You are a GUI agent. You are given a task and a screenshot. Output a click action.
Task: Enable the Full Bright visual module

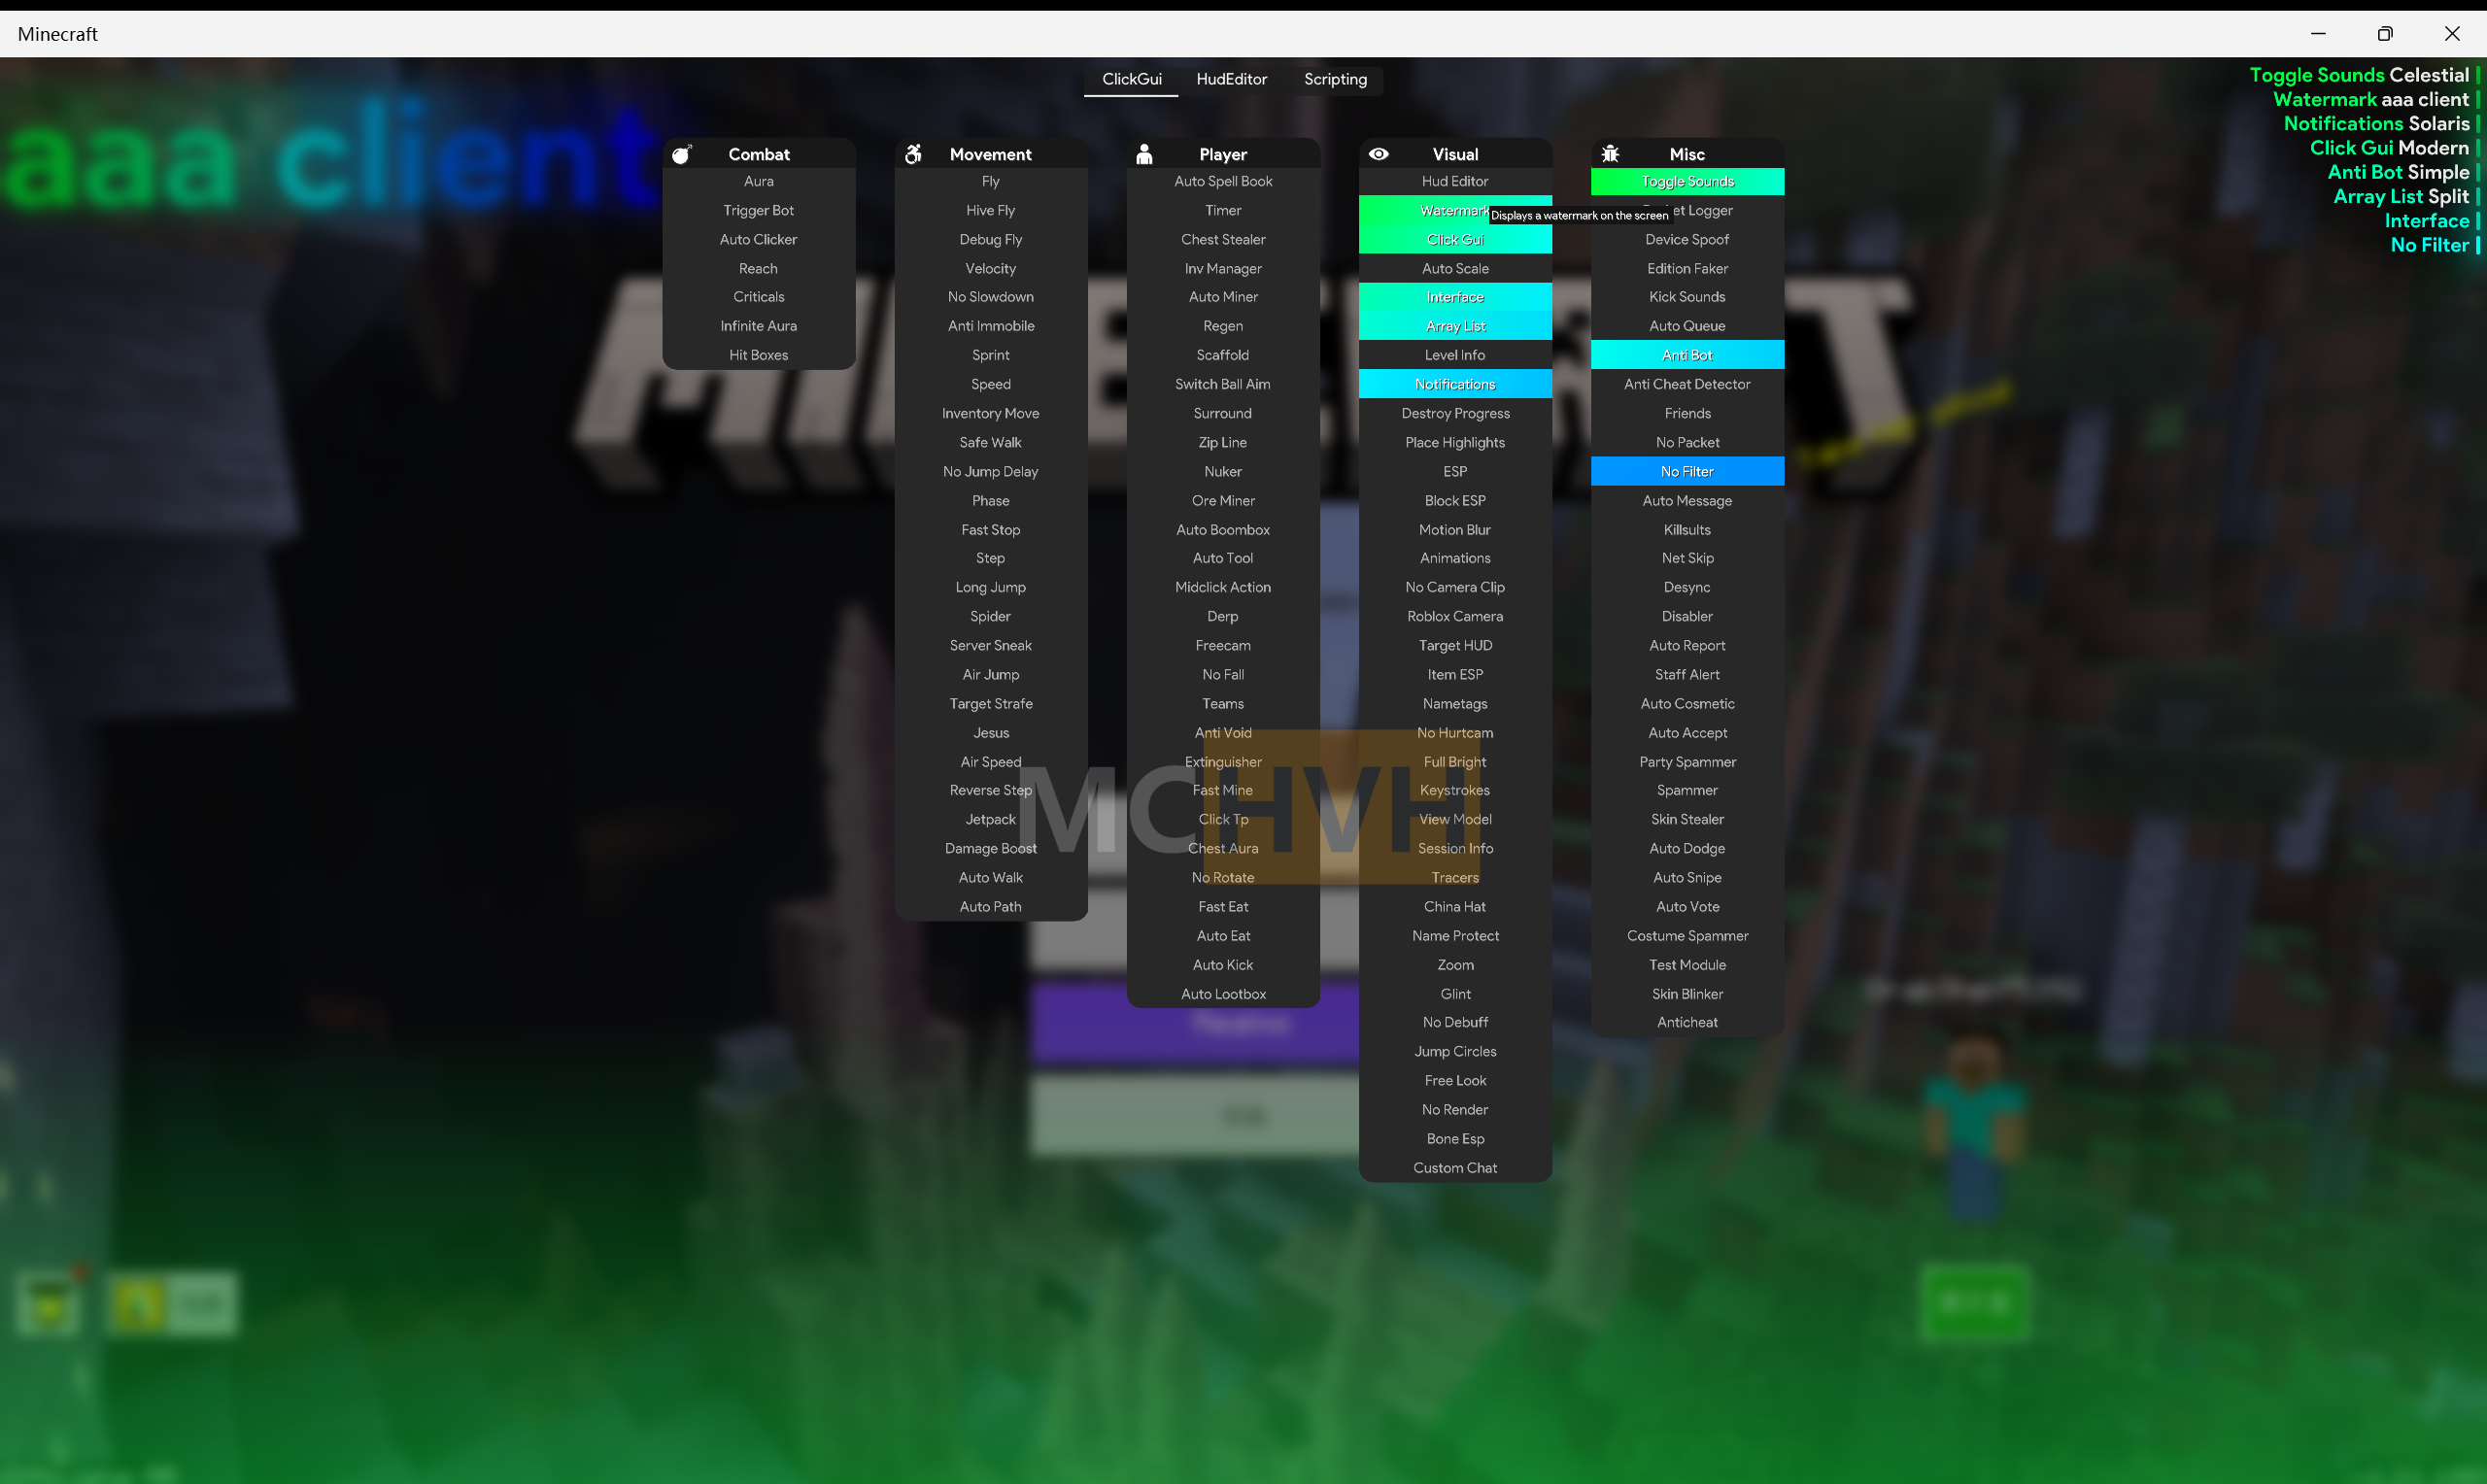[x=1455, y=762]
